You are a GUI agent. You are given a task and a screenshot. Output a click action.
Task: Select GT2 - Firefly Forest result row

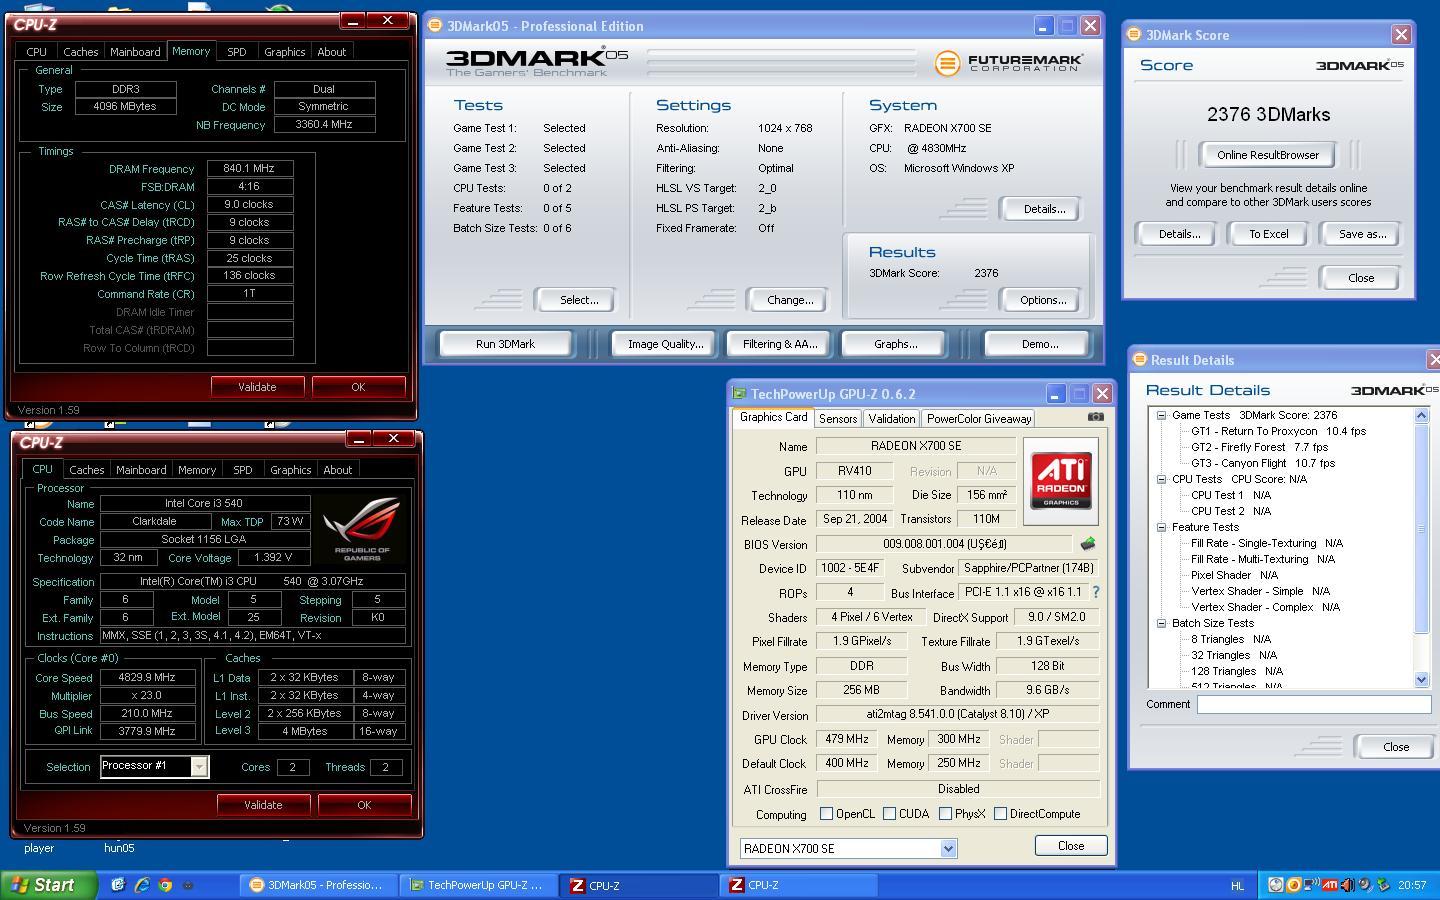(x=1259, y=447)
